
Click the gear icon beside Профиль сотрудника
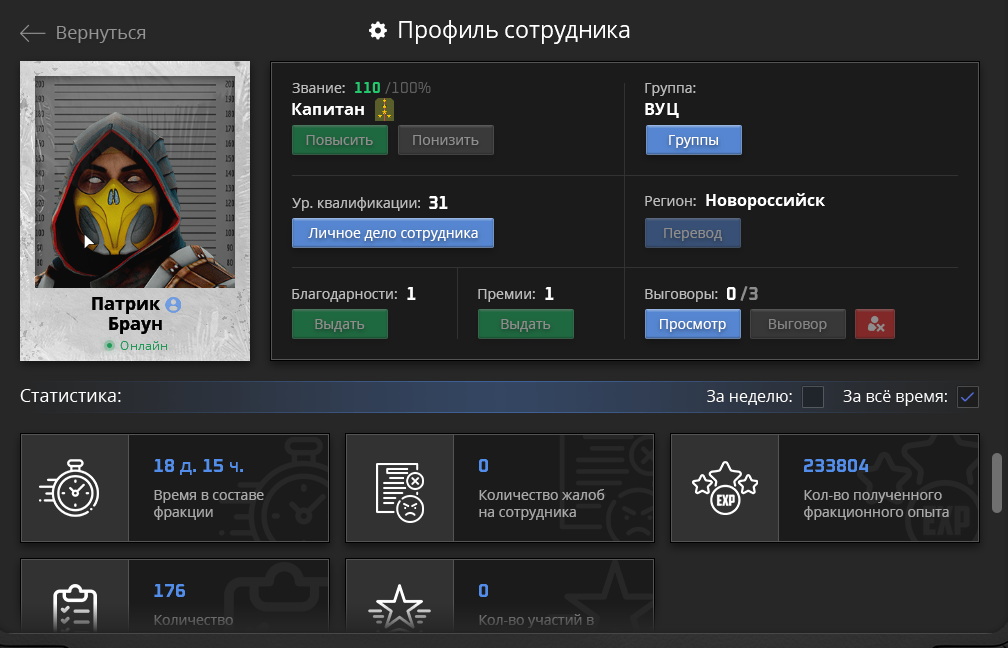[378, 30]
